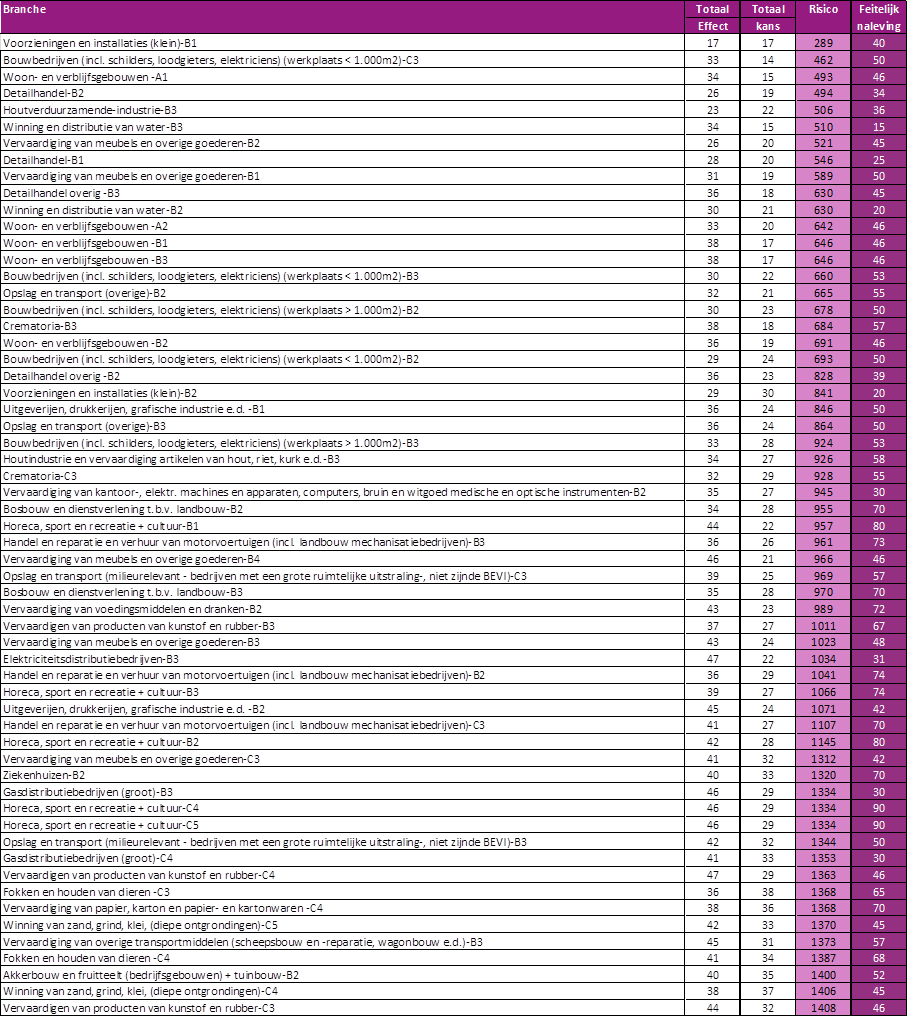Select row Crematoria-B3
Screen dimensions: 908x1017
pyautogui.click(x=453, y=326)
